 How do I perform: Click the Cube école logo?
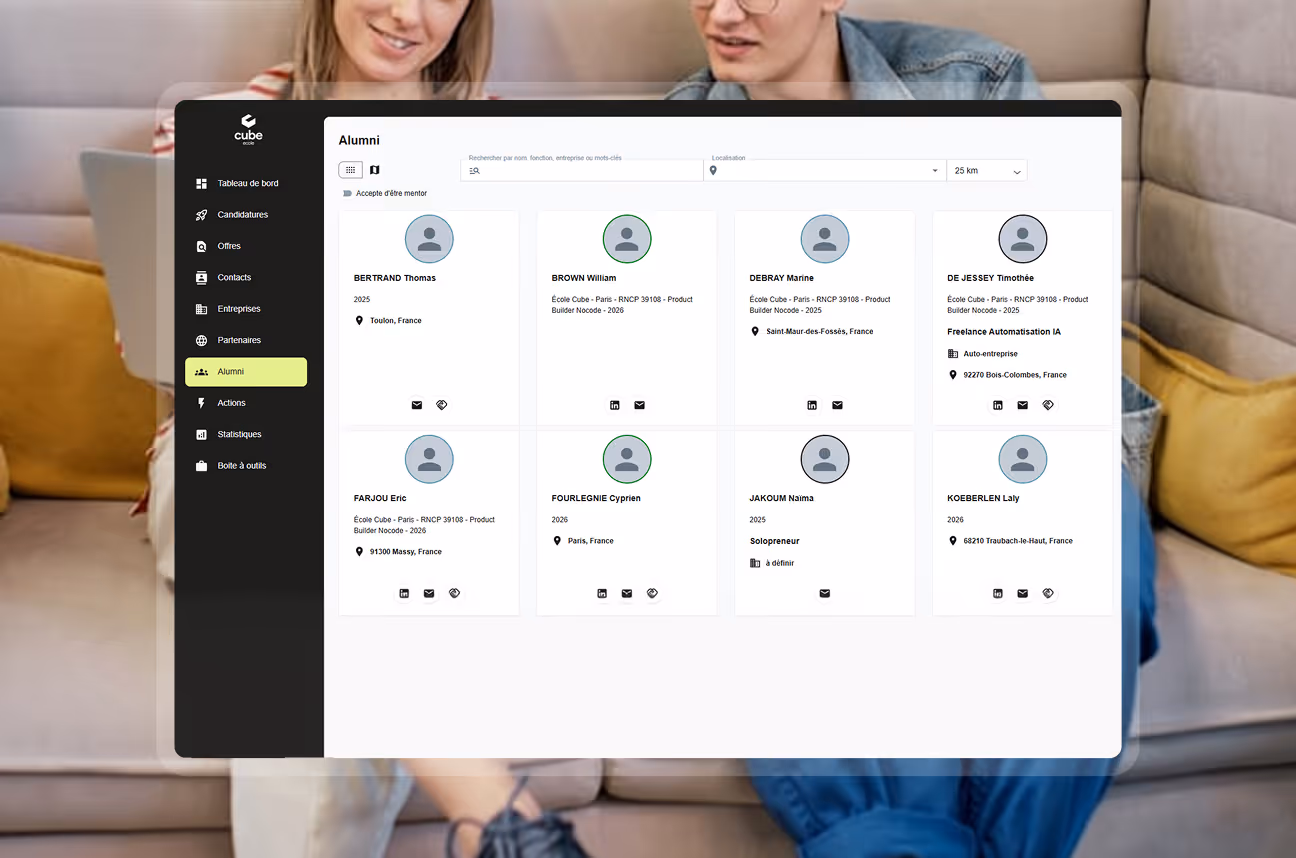(248, 130)
